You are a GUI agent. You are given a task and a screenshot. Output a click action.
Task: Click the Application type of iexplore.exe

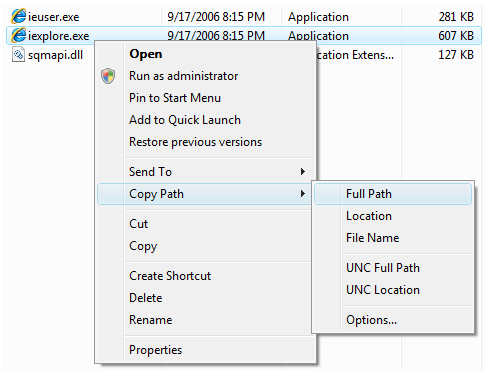[318, 35]
